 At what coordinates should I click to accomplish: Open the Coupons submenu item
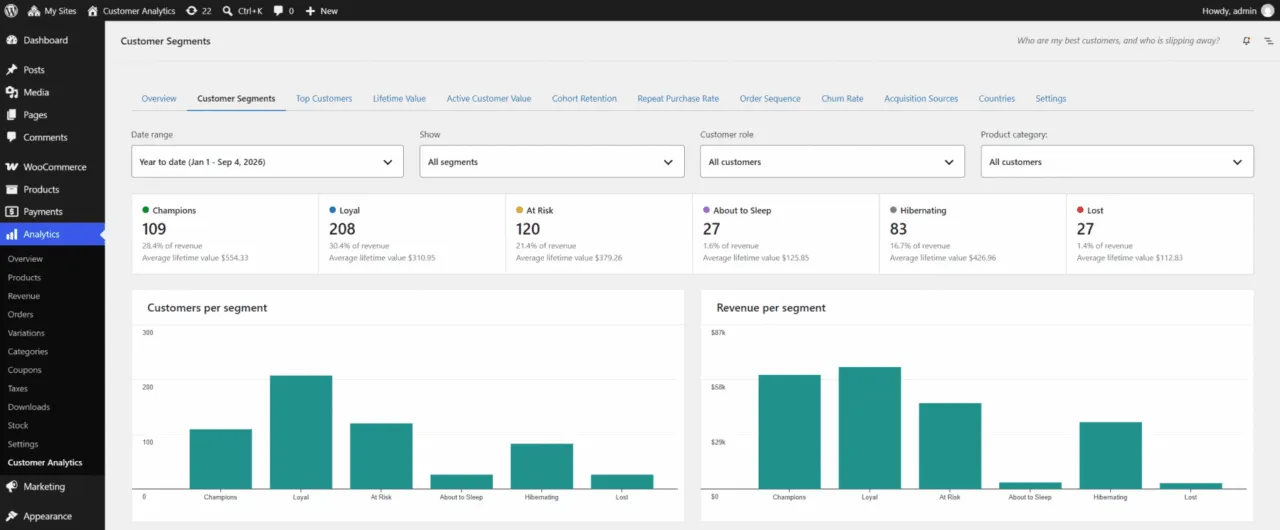click(24, 370)
